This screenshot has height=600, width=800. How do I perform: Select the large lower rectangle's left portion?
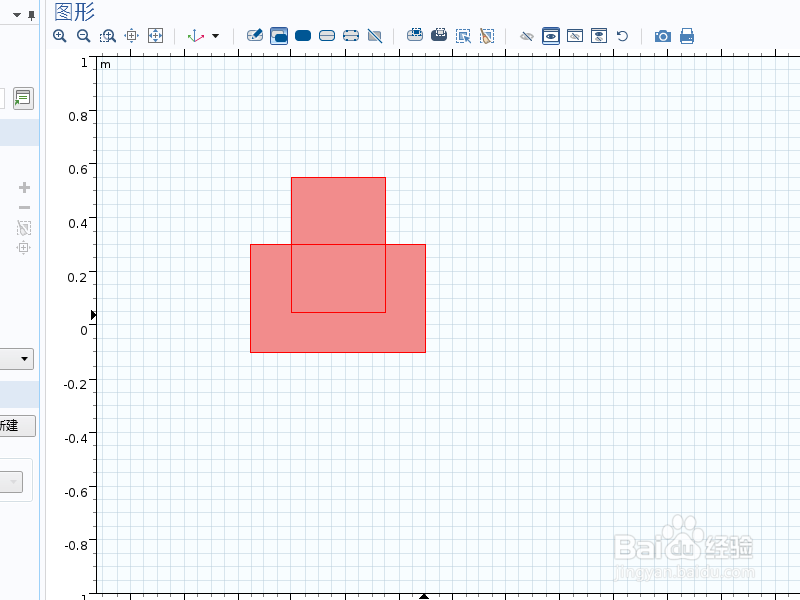pos(271,298)
